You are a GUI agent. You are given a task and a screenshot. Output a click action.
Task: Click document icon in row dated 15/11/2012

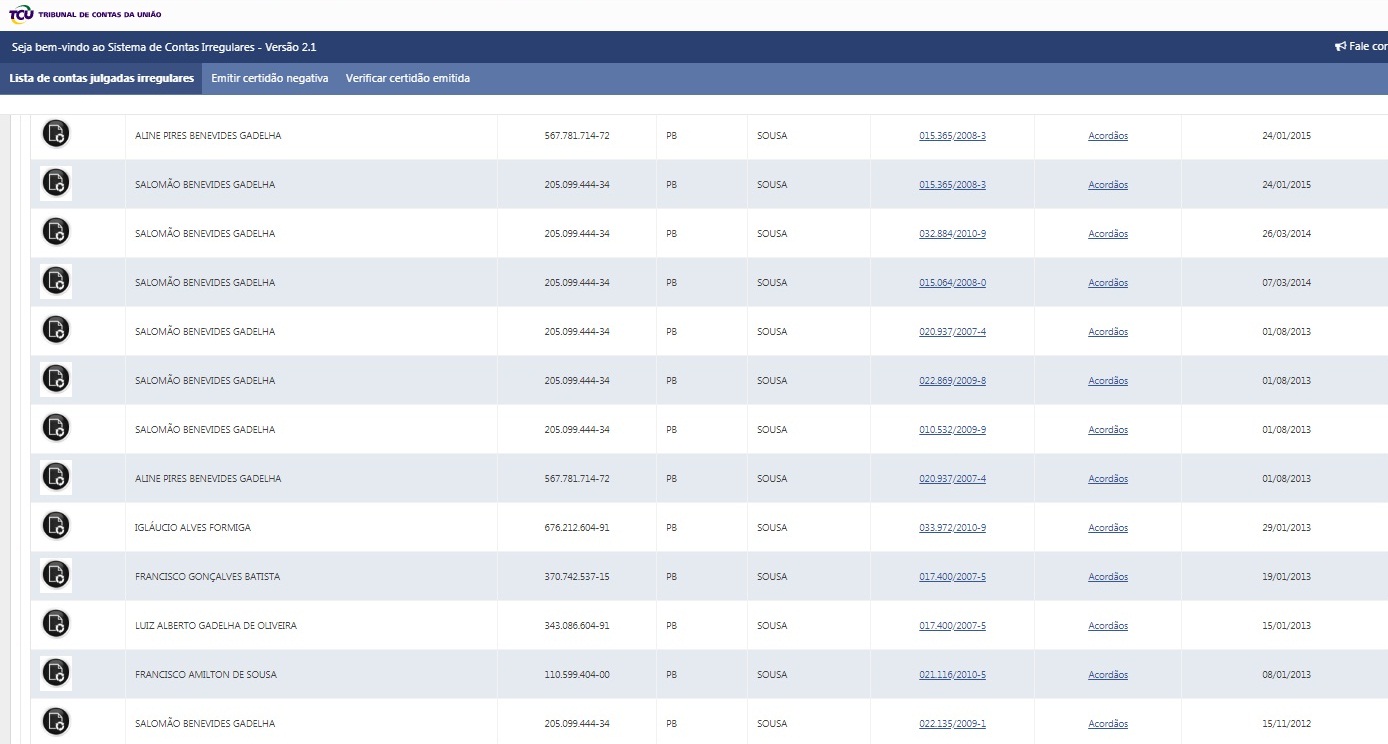(56, 722)
